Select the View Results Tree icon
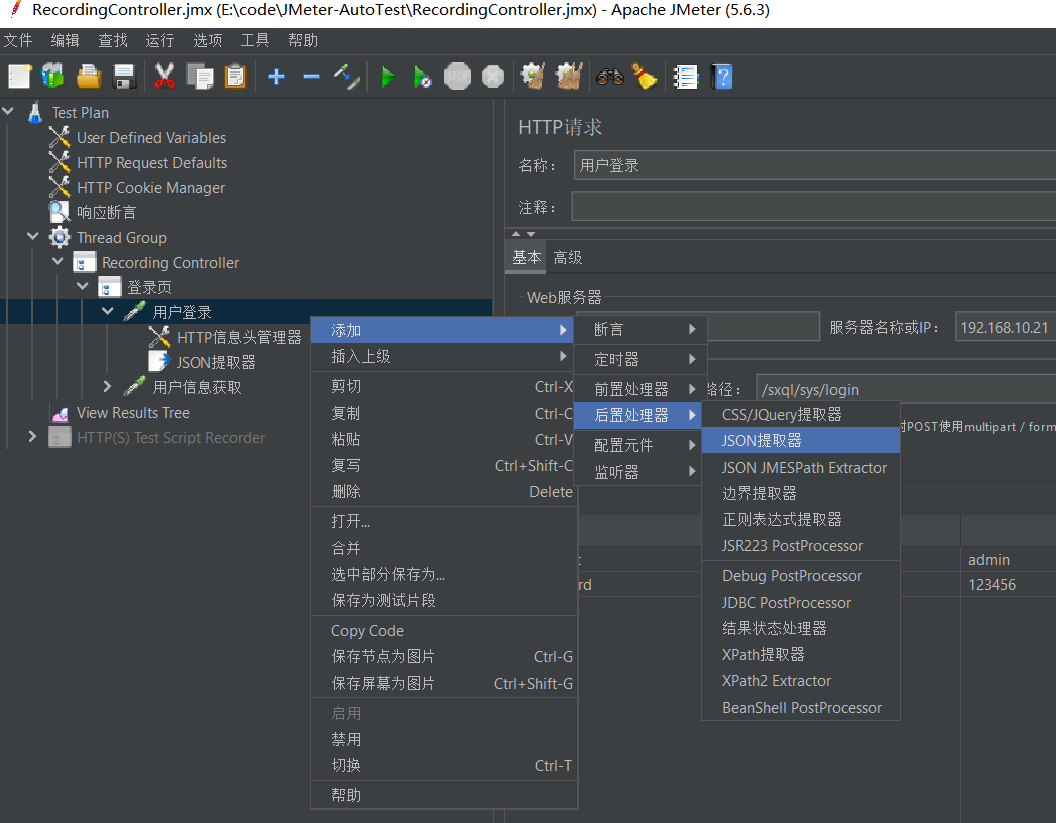Image resolution: width=1056 pixels, height=823 pixels. coord(59,413)
